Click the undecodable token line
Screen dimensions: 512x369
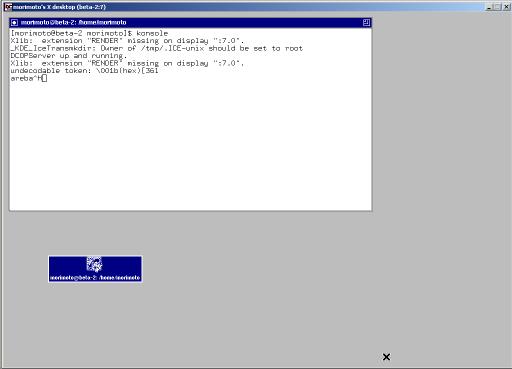(84, 71)
